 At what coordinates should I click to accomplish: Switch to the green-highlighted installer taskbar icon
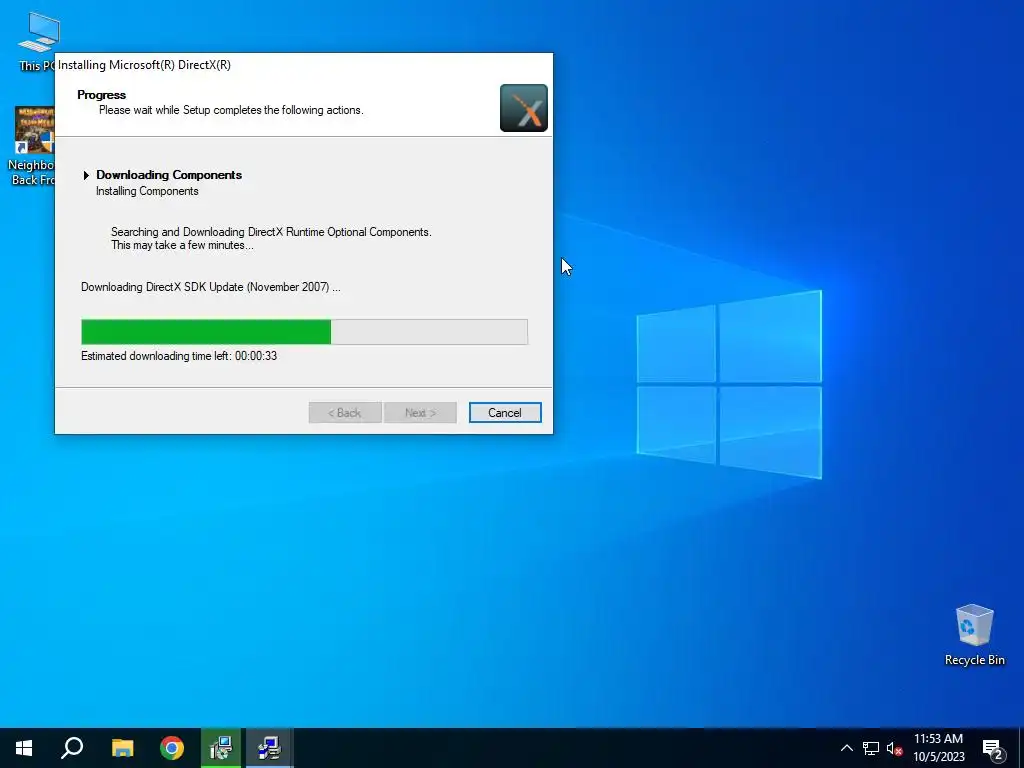(221, 748)
